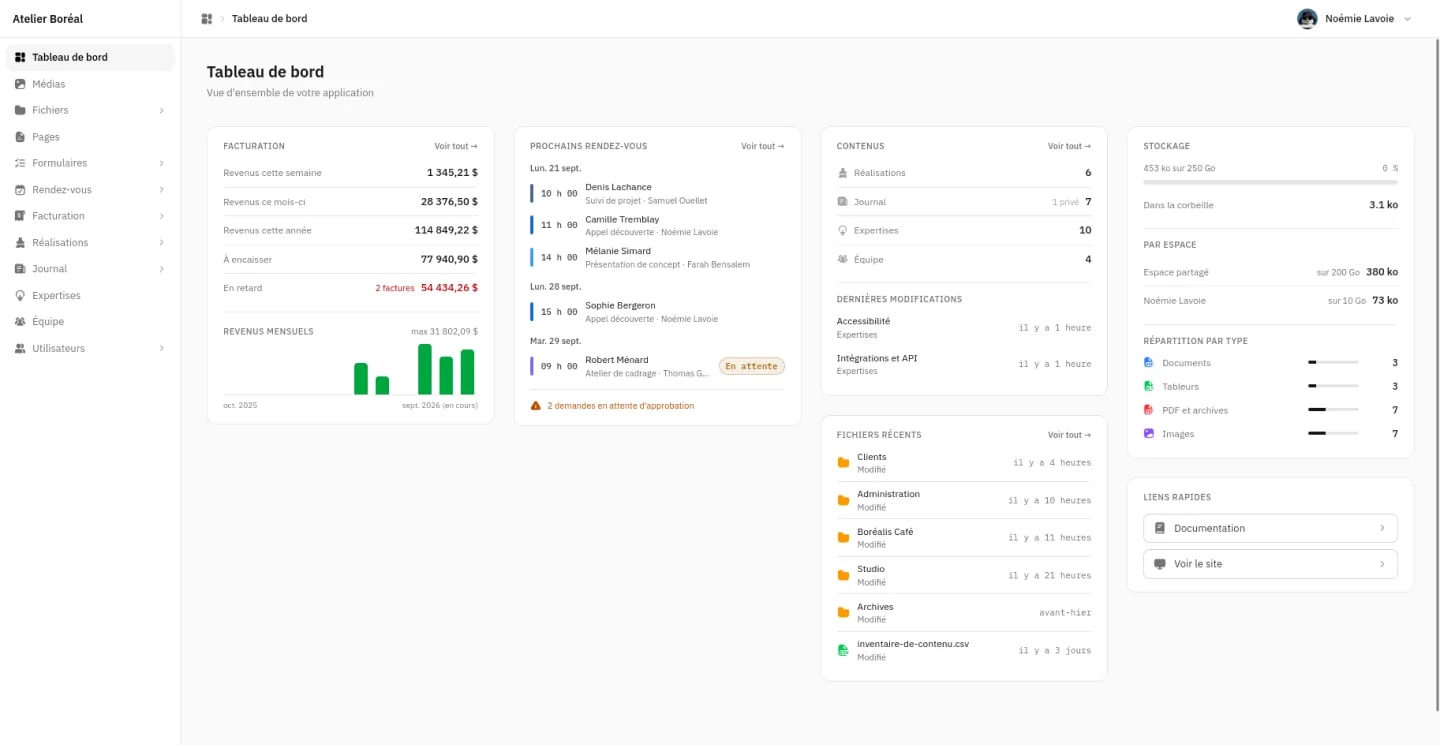The image size is (1440, 745).
Task: Expand the Facturation sidebar chevron
Action: click(162, 216)
